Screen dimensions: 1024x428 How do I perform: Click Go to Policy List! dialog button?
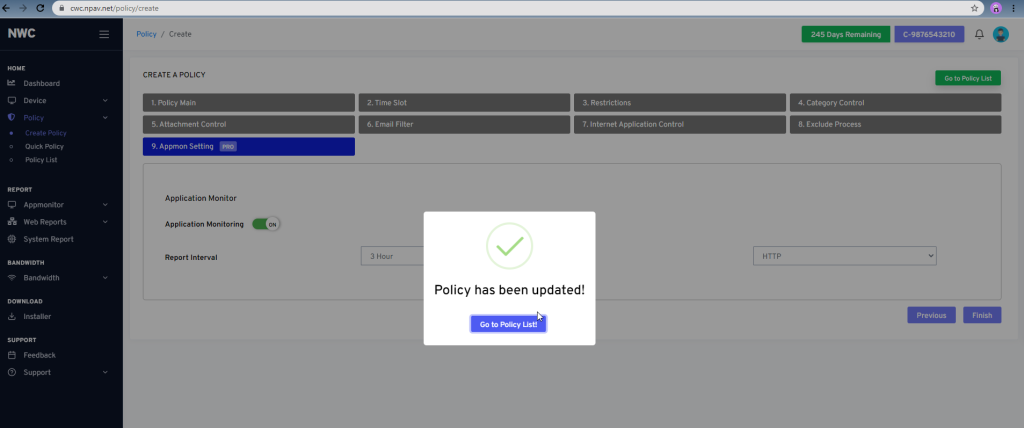508,324
